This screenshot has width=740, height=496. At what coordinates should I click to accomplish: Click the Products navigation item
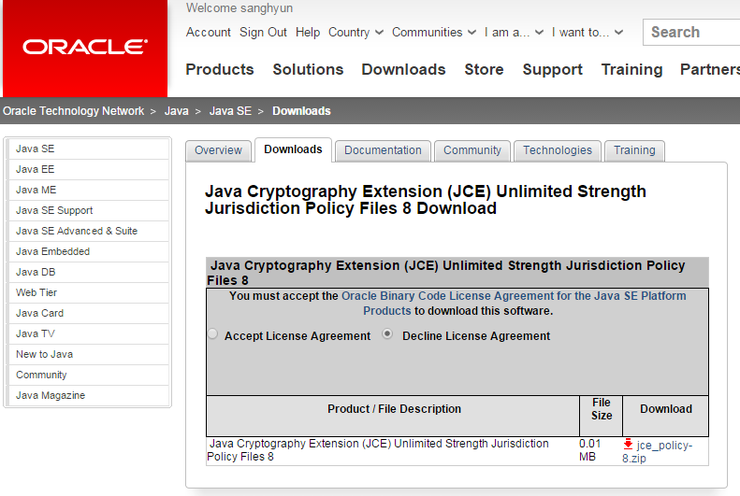tap(220, 69)
